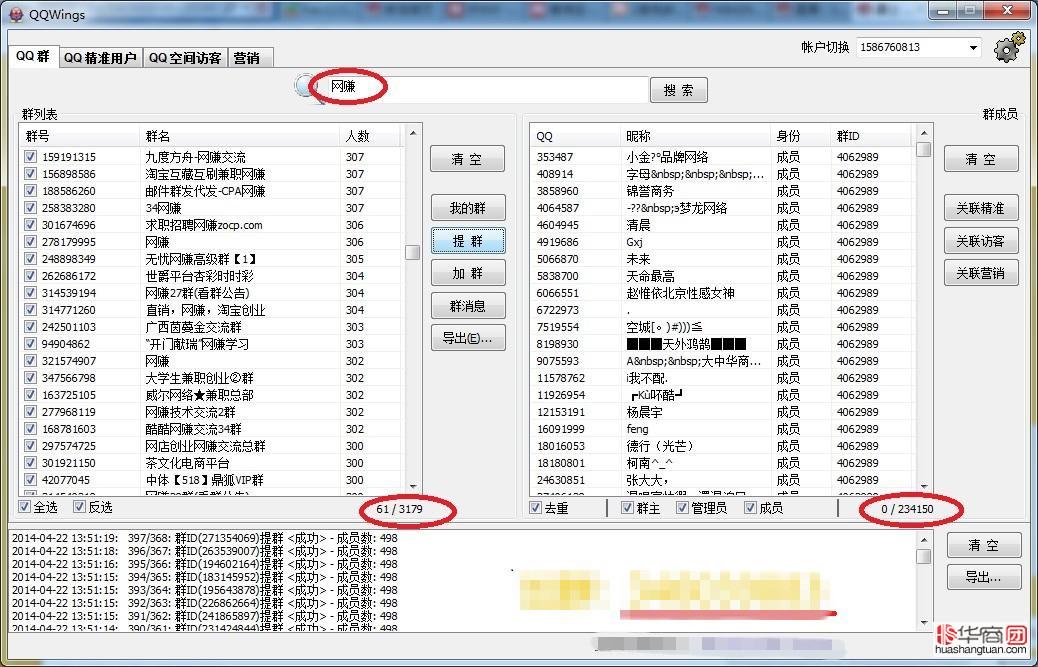
Task: Open the settings gear icon
Action: pos(1010,48)
